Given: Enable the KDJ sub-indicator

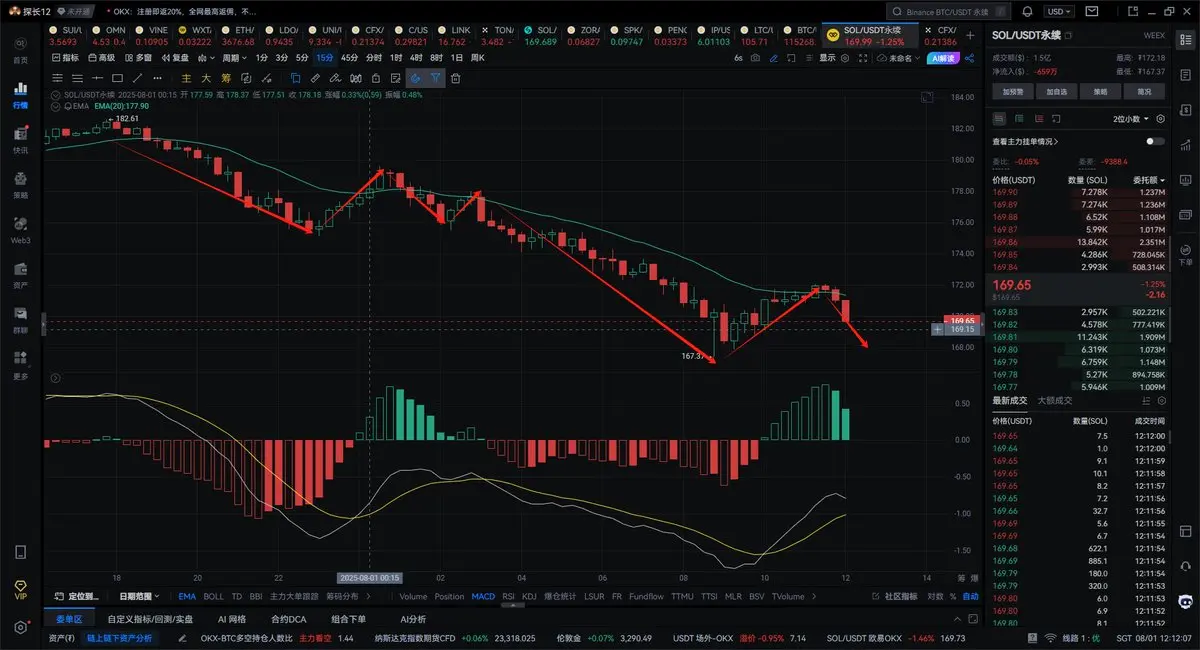Looking at the screenshot, I should (529, 596).
